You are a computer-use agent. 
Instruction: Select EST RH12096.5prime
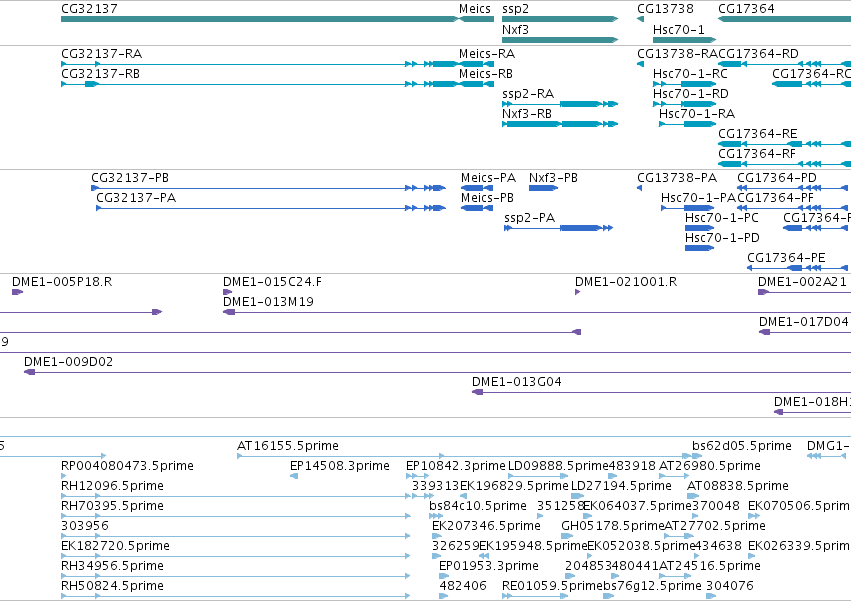pyautogui.click(x=236, y=496)
